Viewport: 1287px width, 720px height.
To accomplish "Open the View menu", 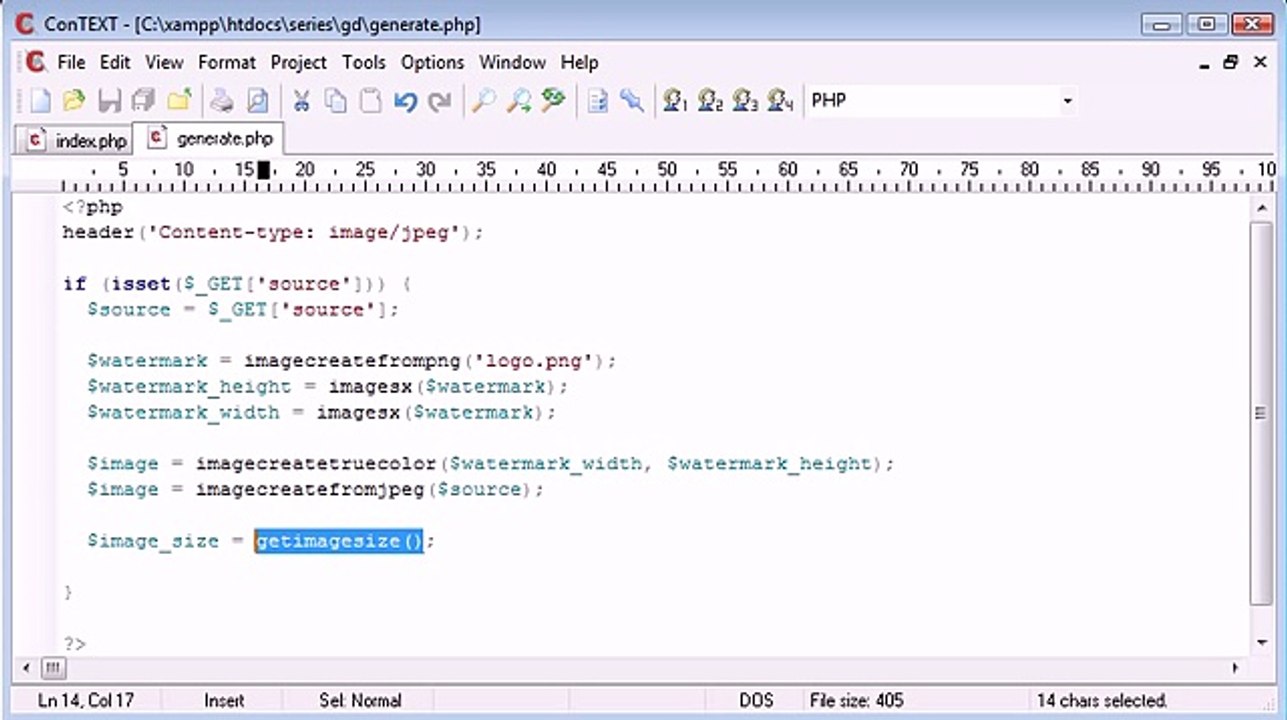I will (x=164, y=62).
